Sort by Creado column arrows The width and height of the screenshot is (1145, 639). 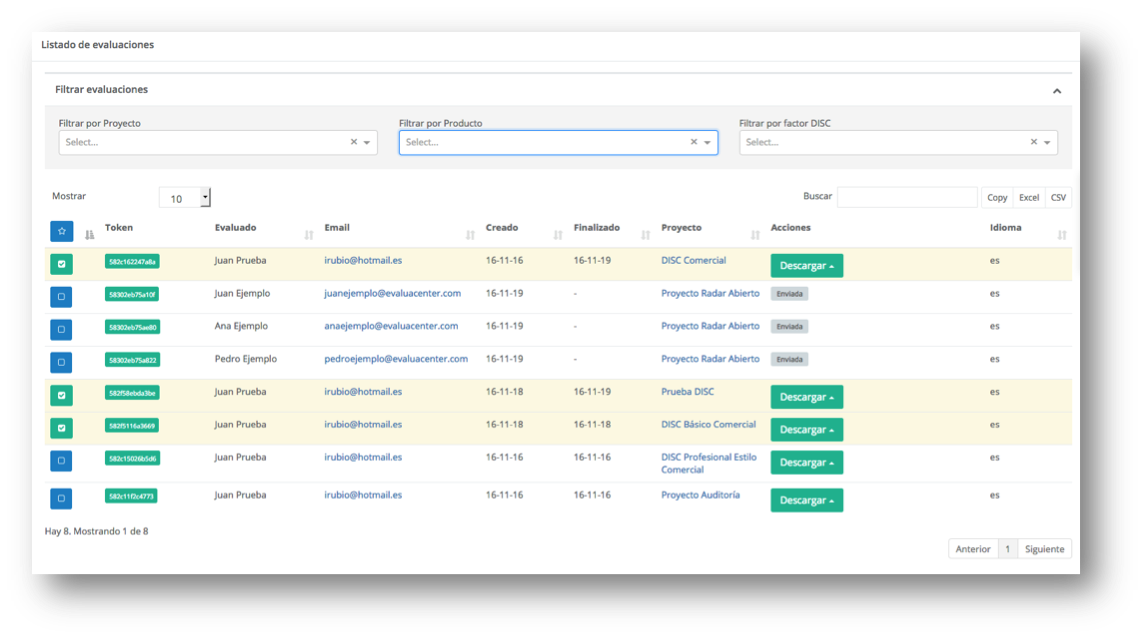[558, 234]
